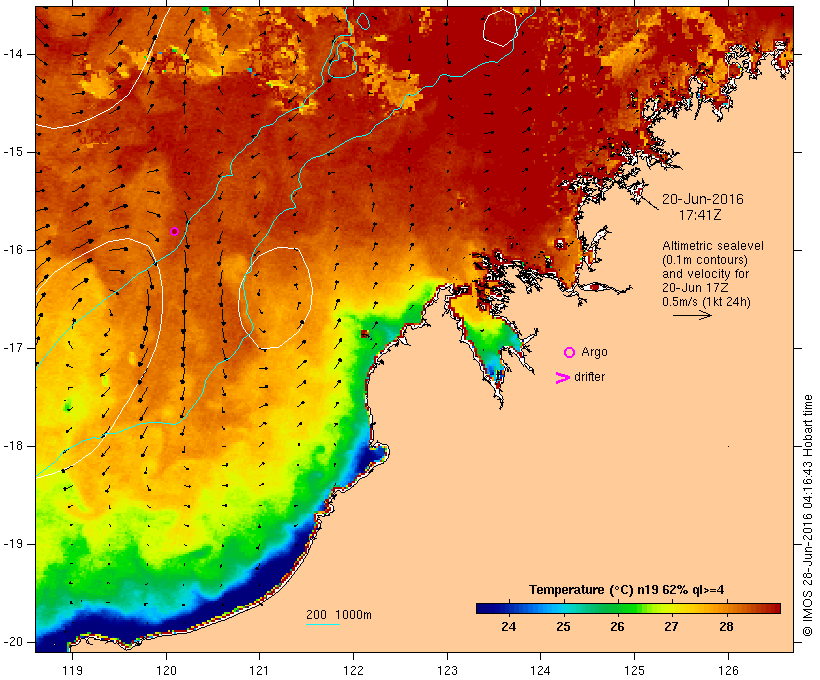This screenshot has height=680, width=820.
Task: Click the drifter legend arrow symbol
Action: point(562,378)
